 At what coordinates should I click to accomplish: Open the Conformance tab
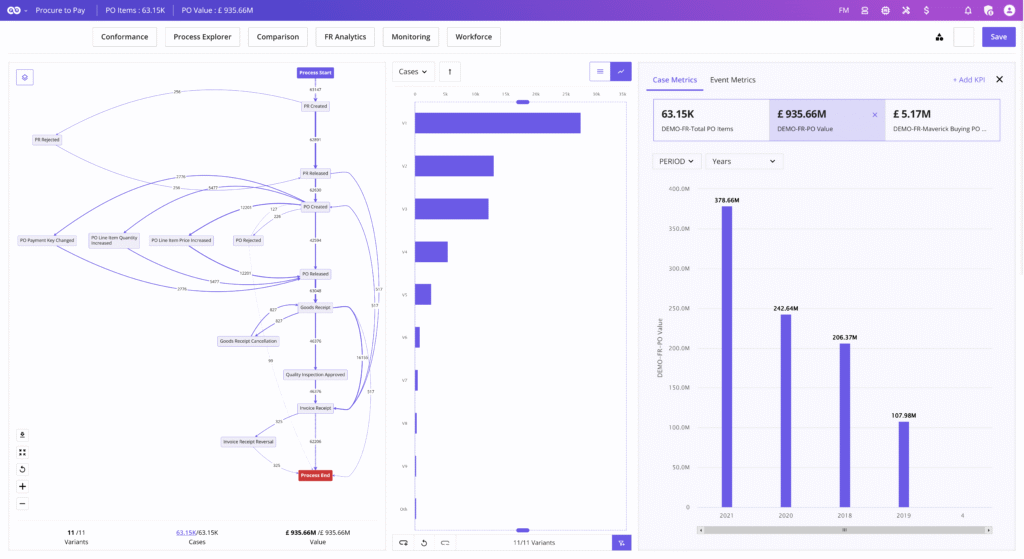point(125,37)
